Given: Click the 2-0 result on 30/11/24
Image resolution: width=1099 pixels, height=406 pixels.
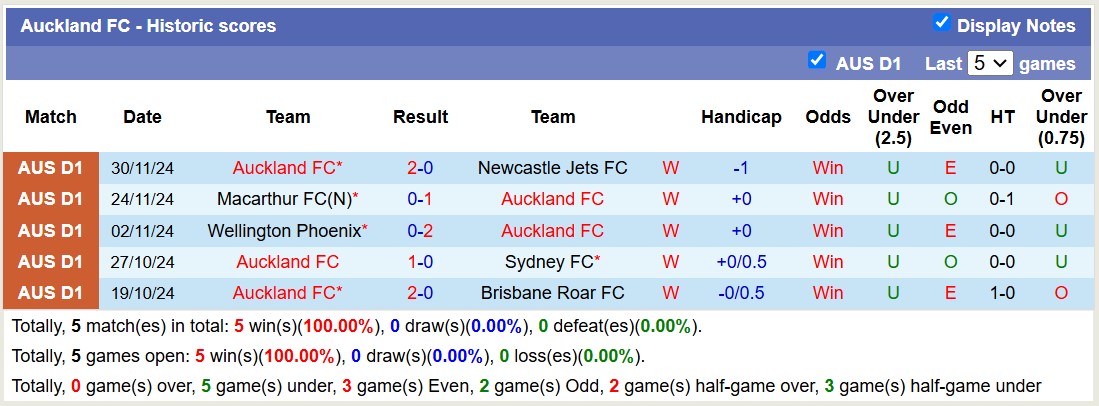Looking at the screenshot, I should (x=420, y=168).
